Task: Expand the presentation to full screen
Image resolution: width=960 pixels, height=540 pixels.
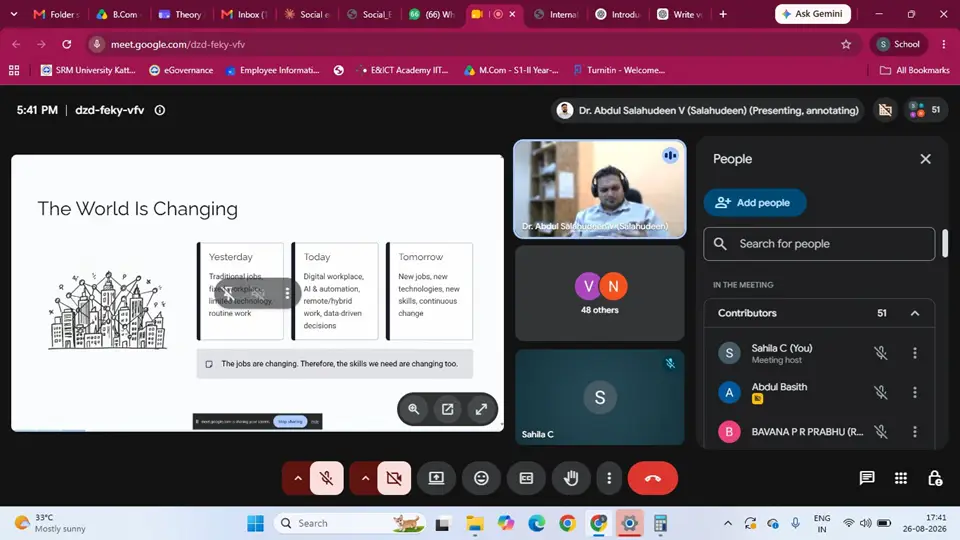Action: 481,409
